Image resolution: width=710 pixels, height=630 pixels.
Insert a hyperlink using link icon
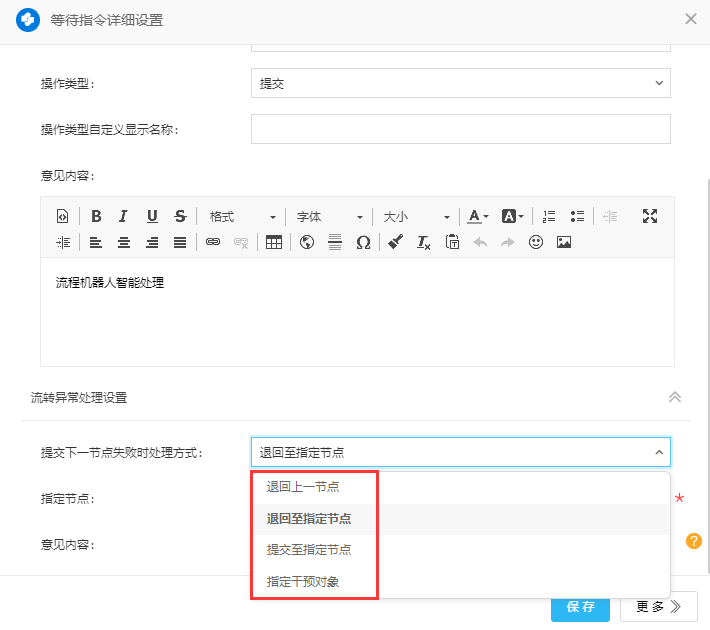(x=212, y=242)
